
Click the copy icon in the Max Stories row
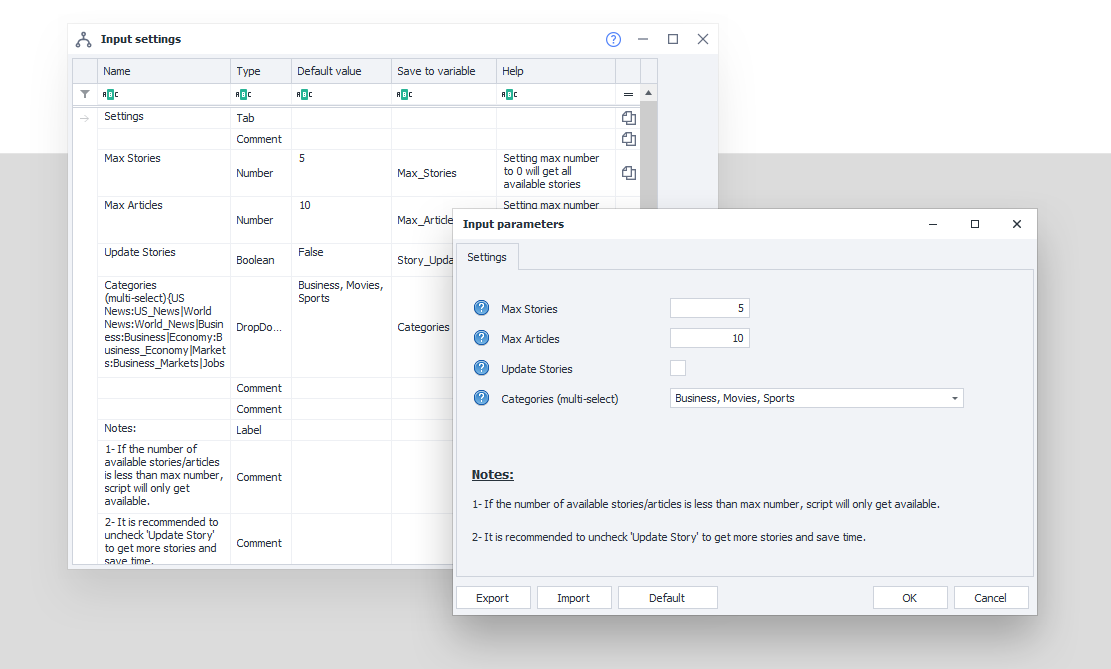(x=628, y=173)
